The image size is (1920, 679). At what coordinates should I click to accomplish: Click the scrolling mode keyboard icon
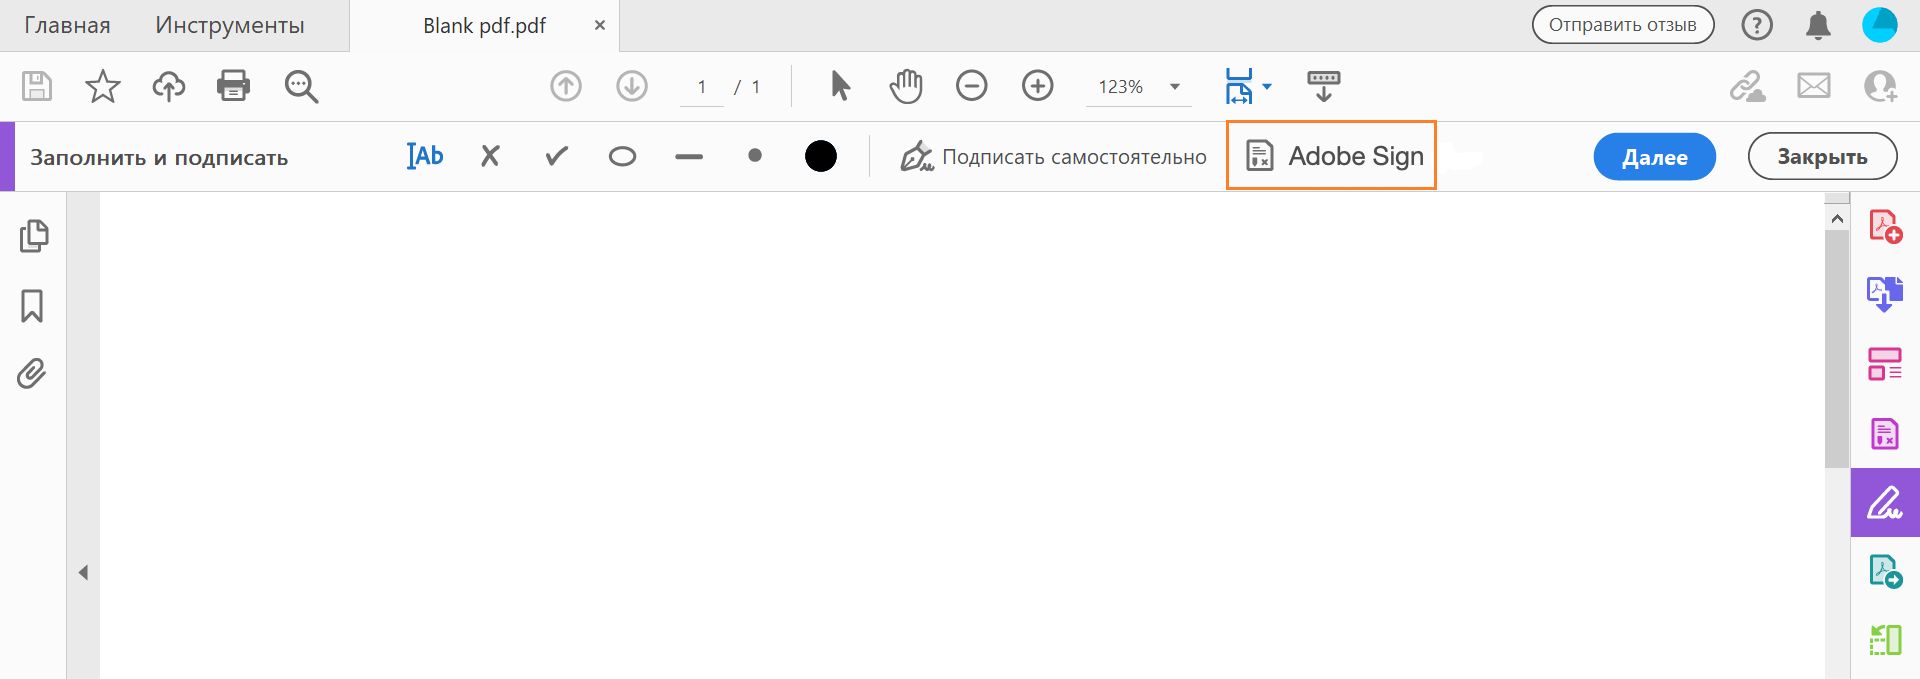click(1324, 86)
